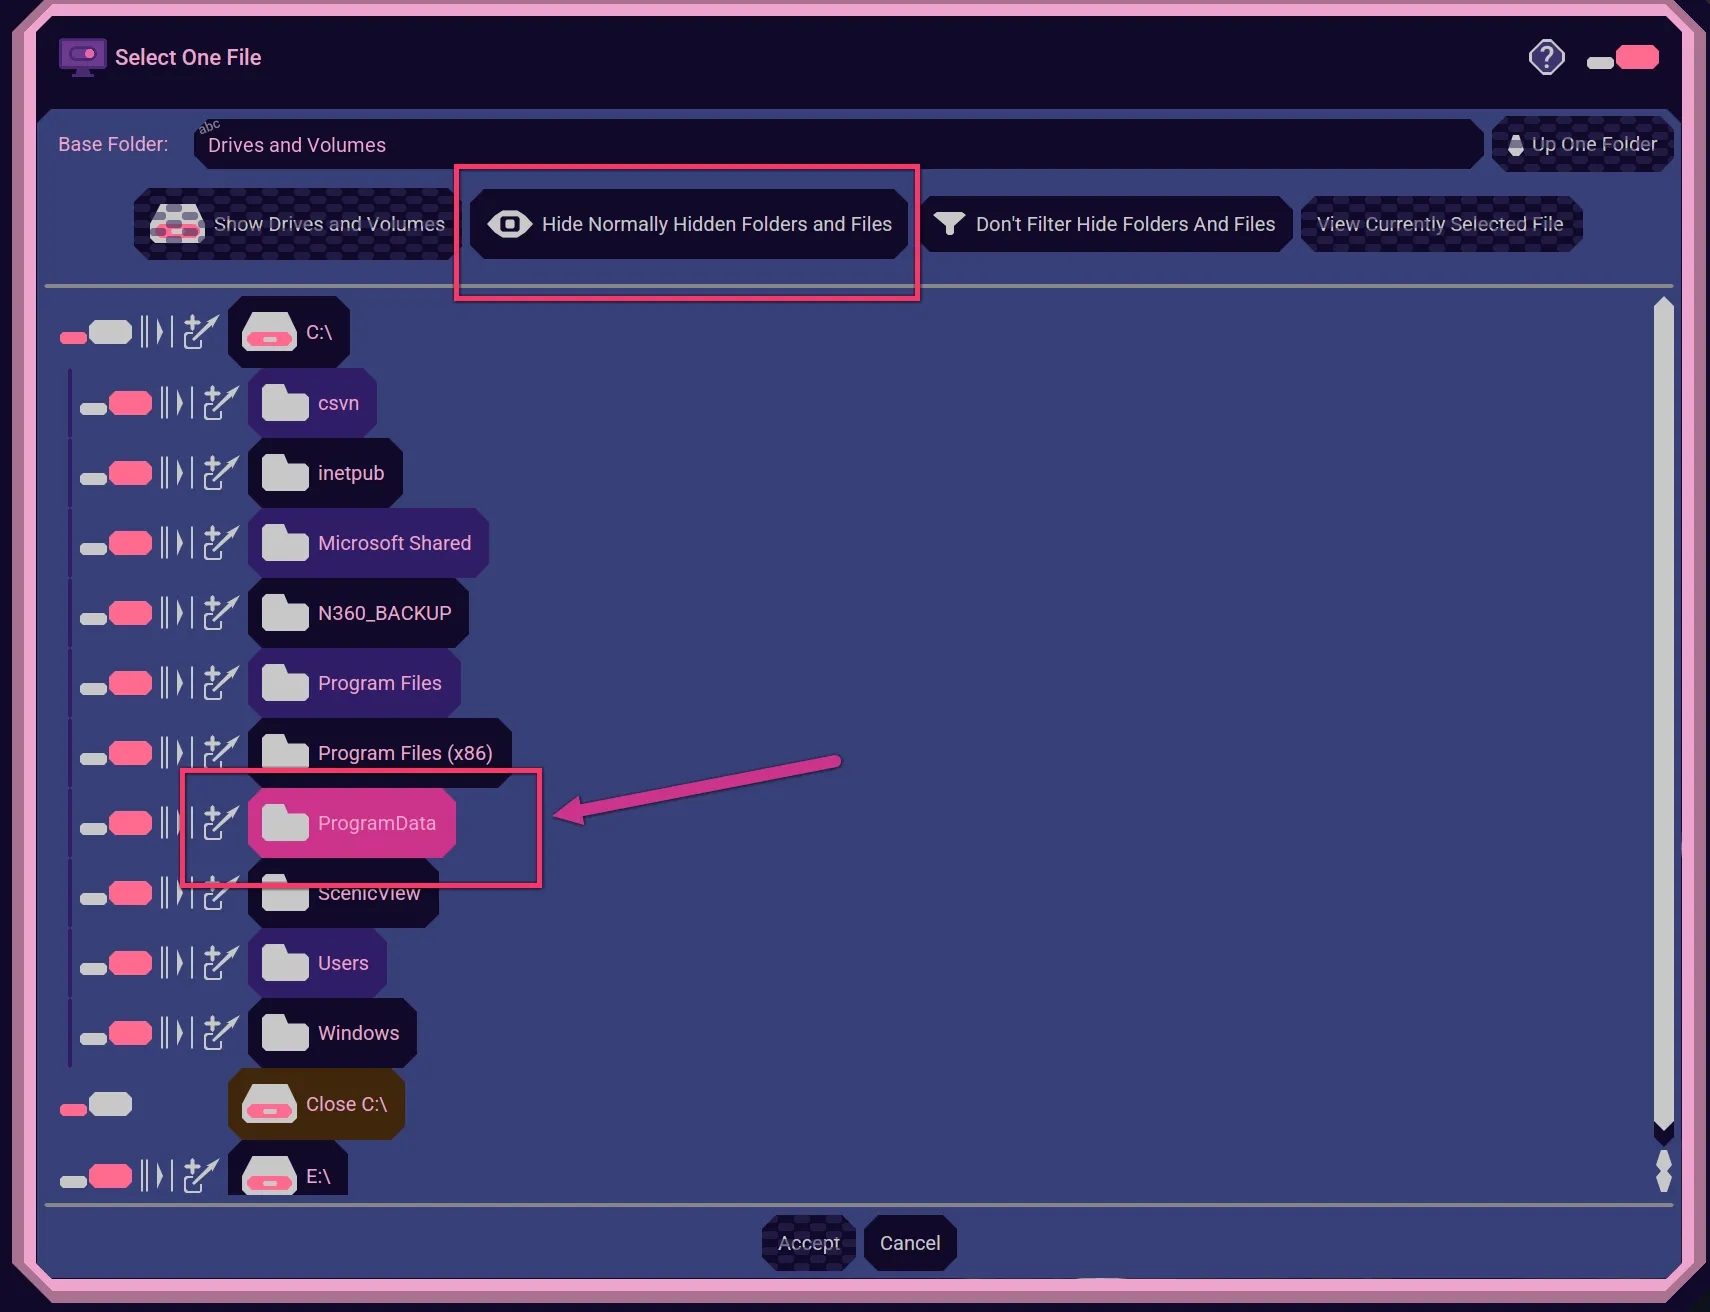Image resolution: width=1710 pixels, height=1312 pixels.
Task: Toggle the switch on the inetpub row
Action: click(116, 474)
